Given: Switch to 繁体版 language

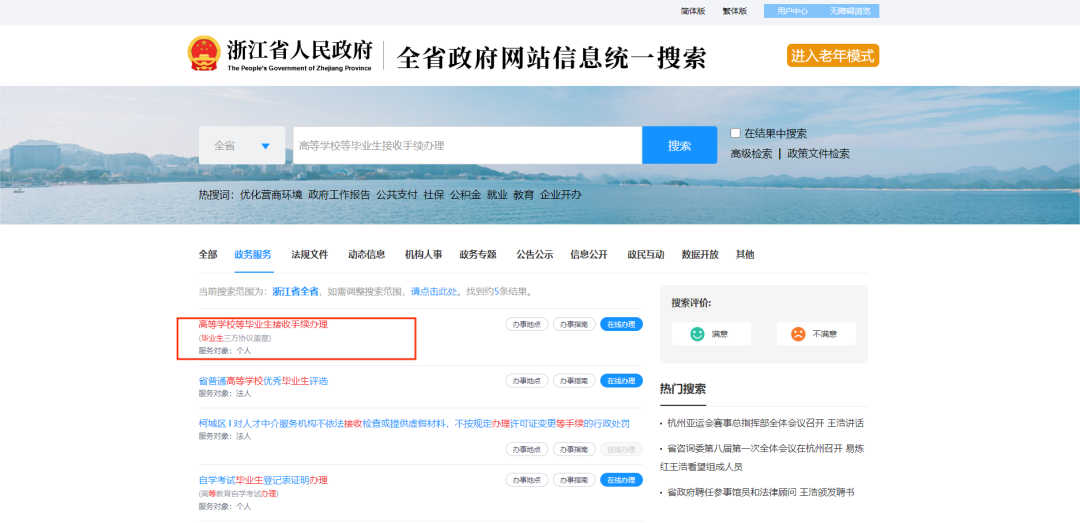Looking at the screenshot, I should (x=734, y=11).
